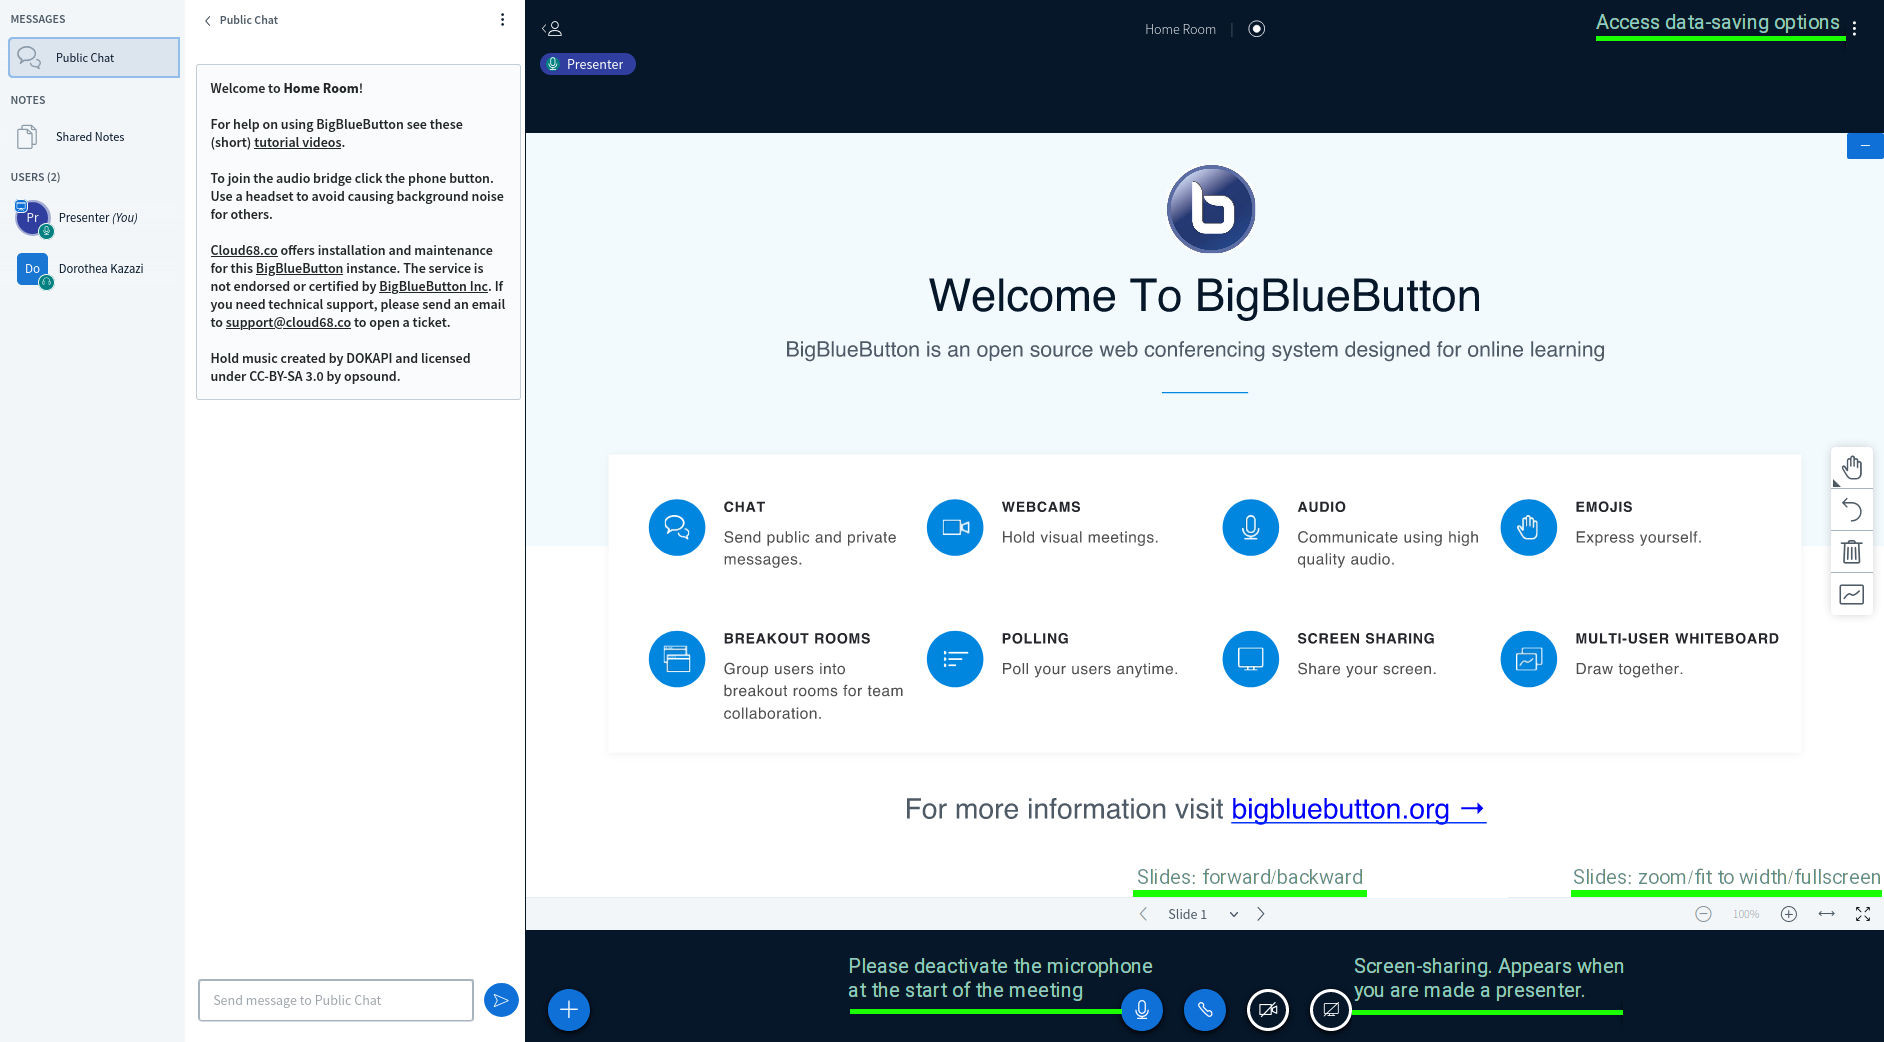Toggle the users list panel
This screenshot has width=1884, height=1042.
552,29
